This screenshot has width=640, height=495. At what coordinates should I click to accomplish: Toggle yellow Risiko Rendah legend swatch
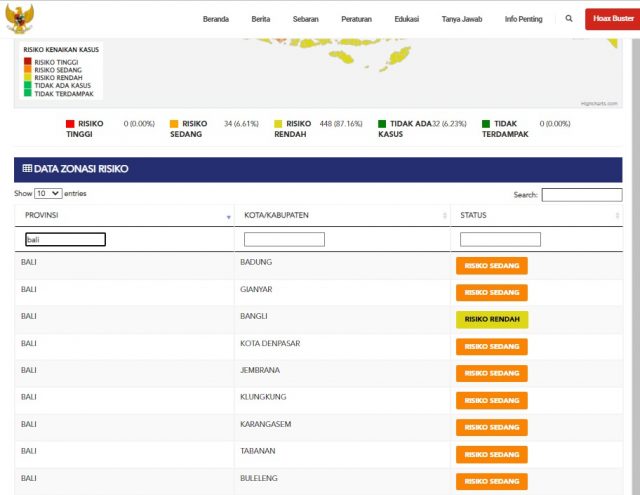point(278,124)
